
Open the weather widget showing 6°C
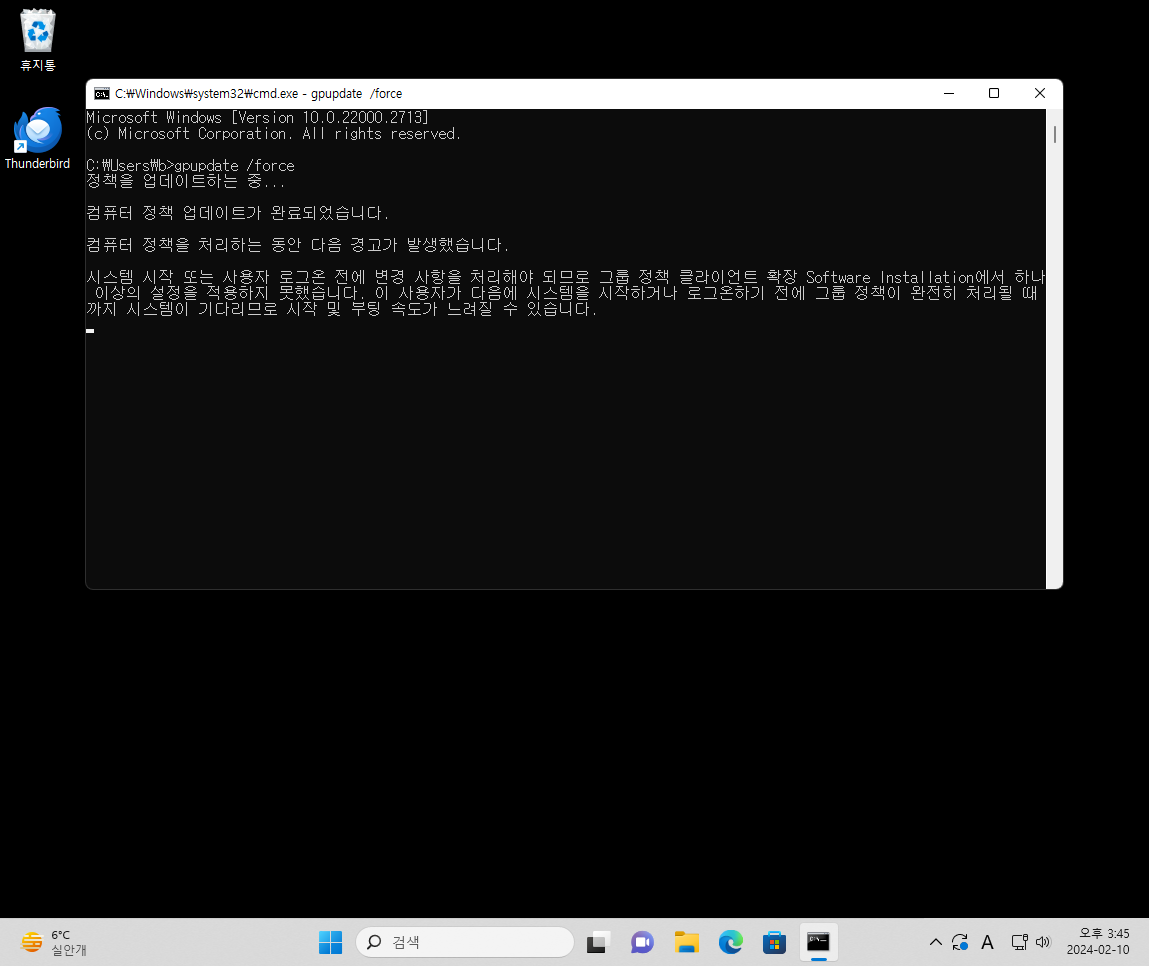click(53, 942)
